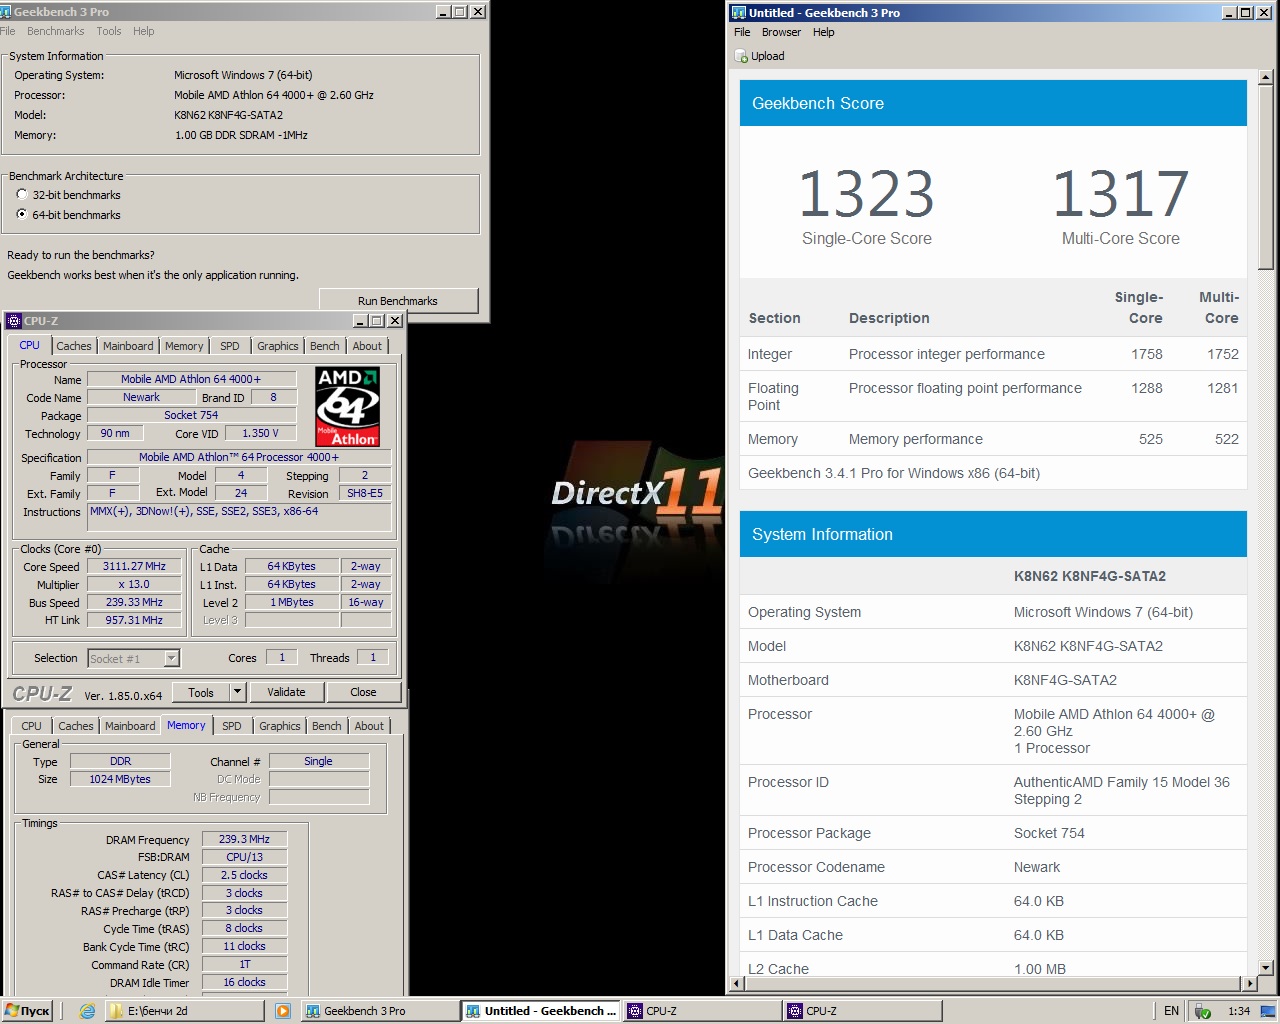The height and width of the screenshot is (1024, 1280).
Task: Open the Start (Пуск) menu
Action: point(27,1011)
